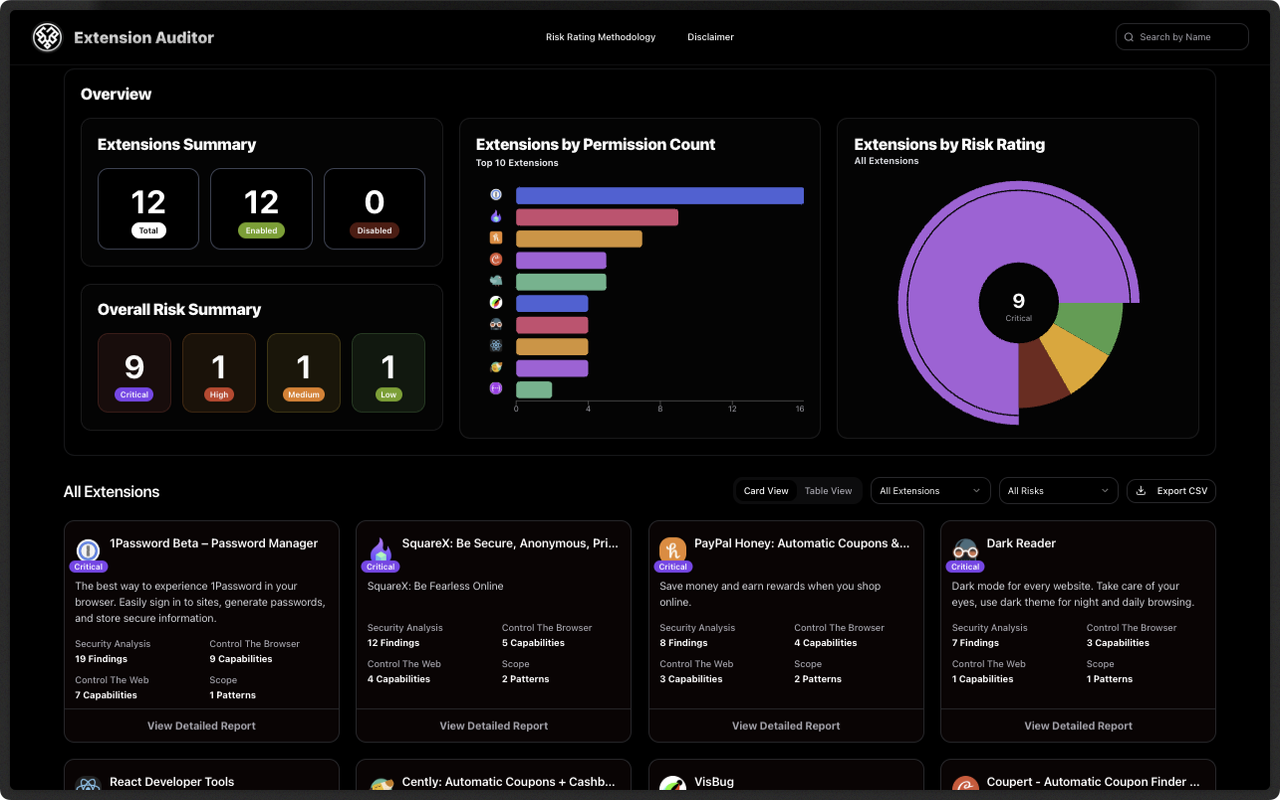Click the teal bird icon in permission chart
This screenshot has height=800, width=1280.
(x=495, y=282)
